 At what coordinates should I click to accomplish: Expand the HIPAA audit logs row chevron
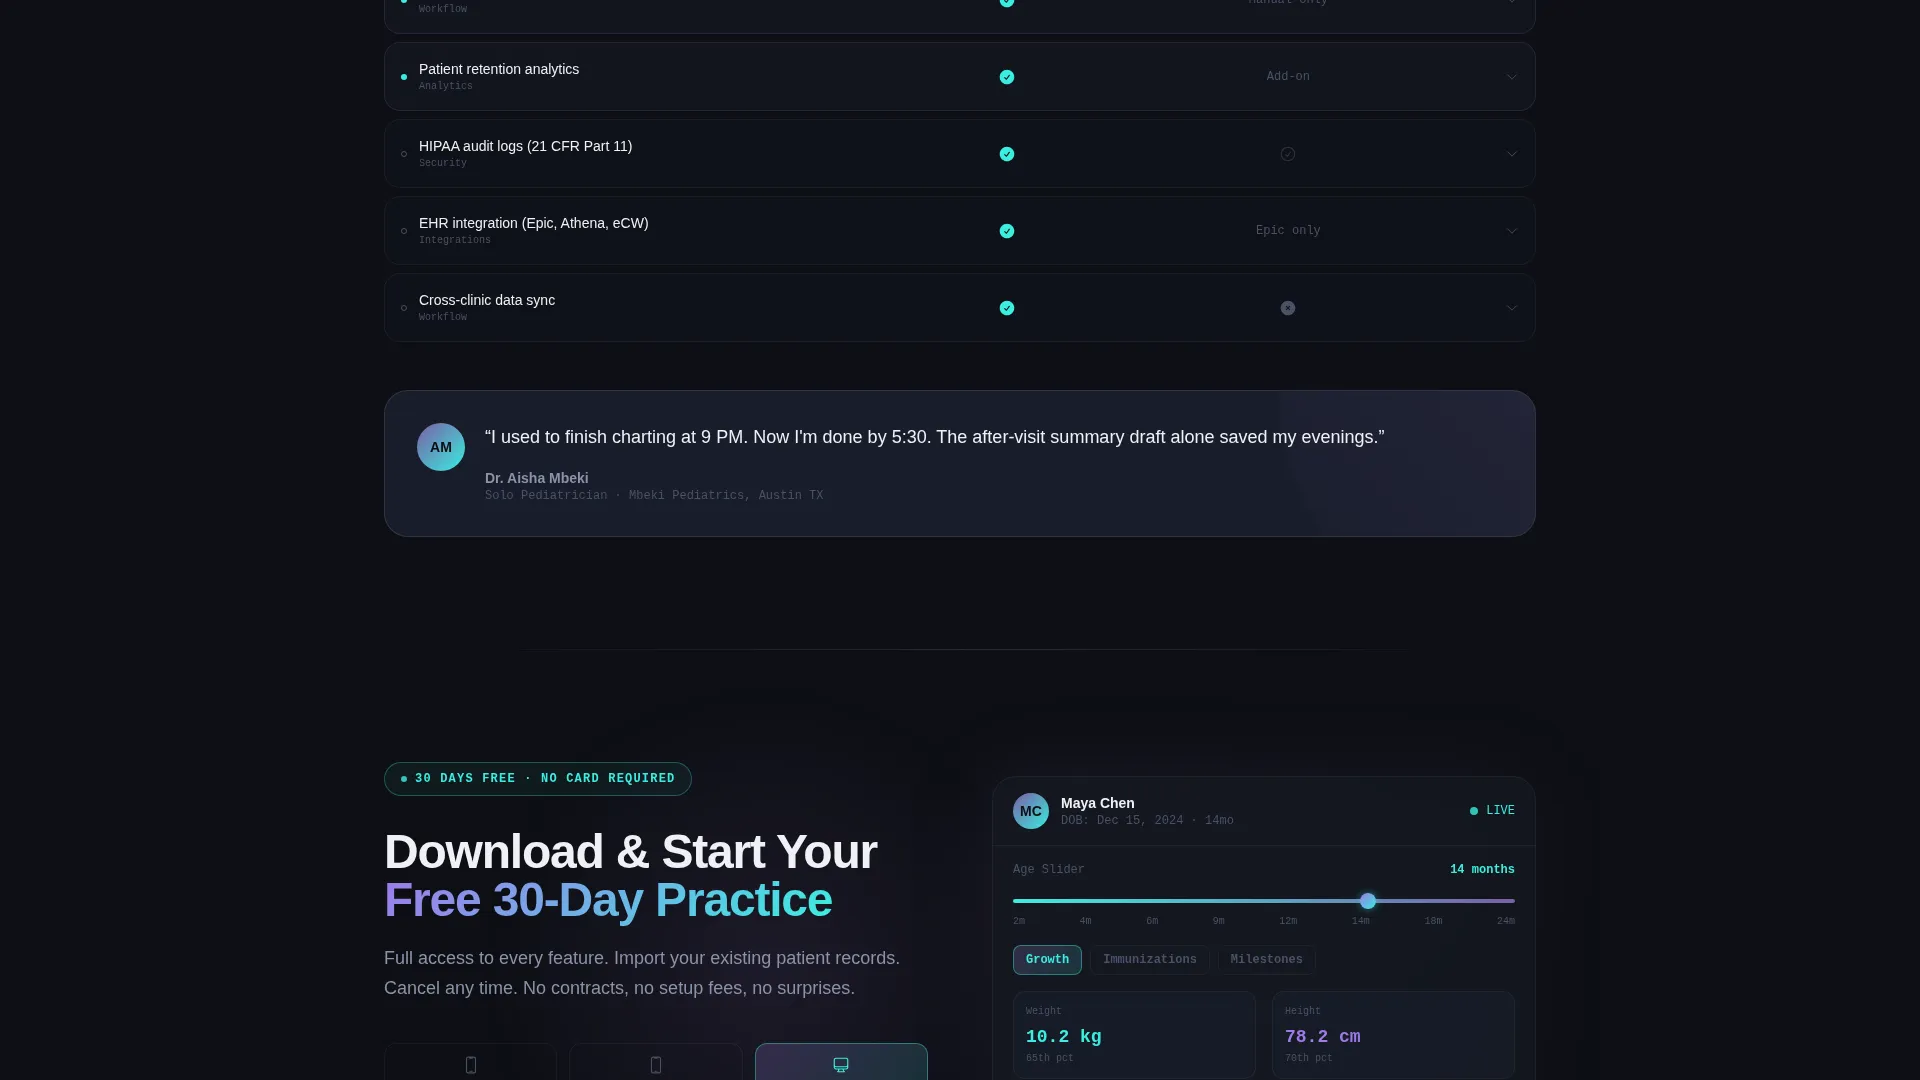1512,154
